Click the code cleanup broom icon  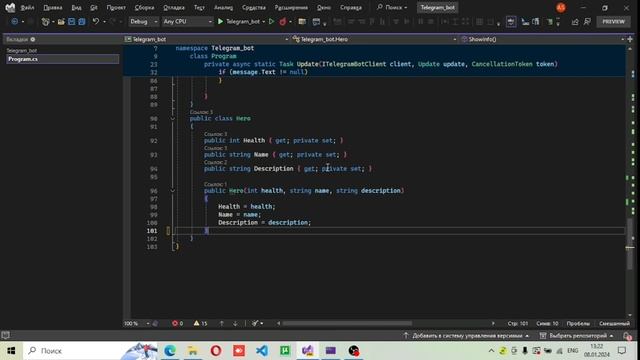pos(255,323)
